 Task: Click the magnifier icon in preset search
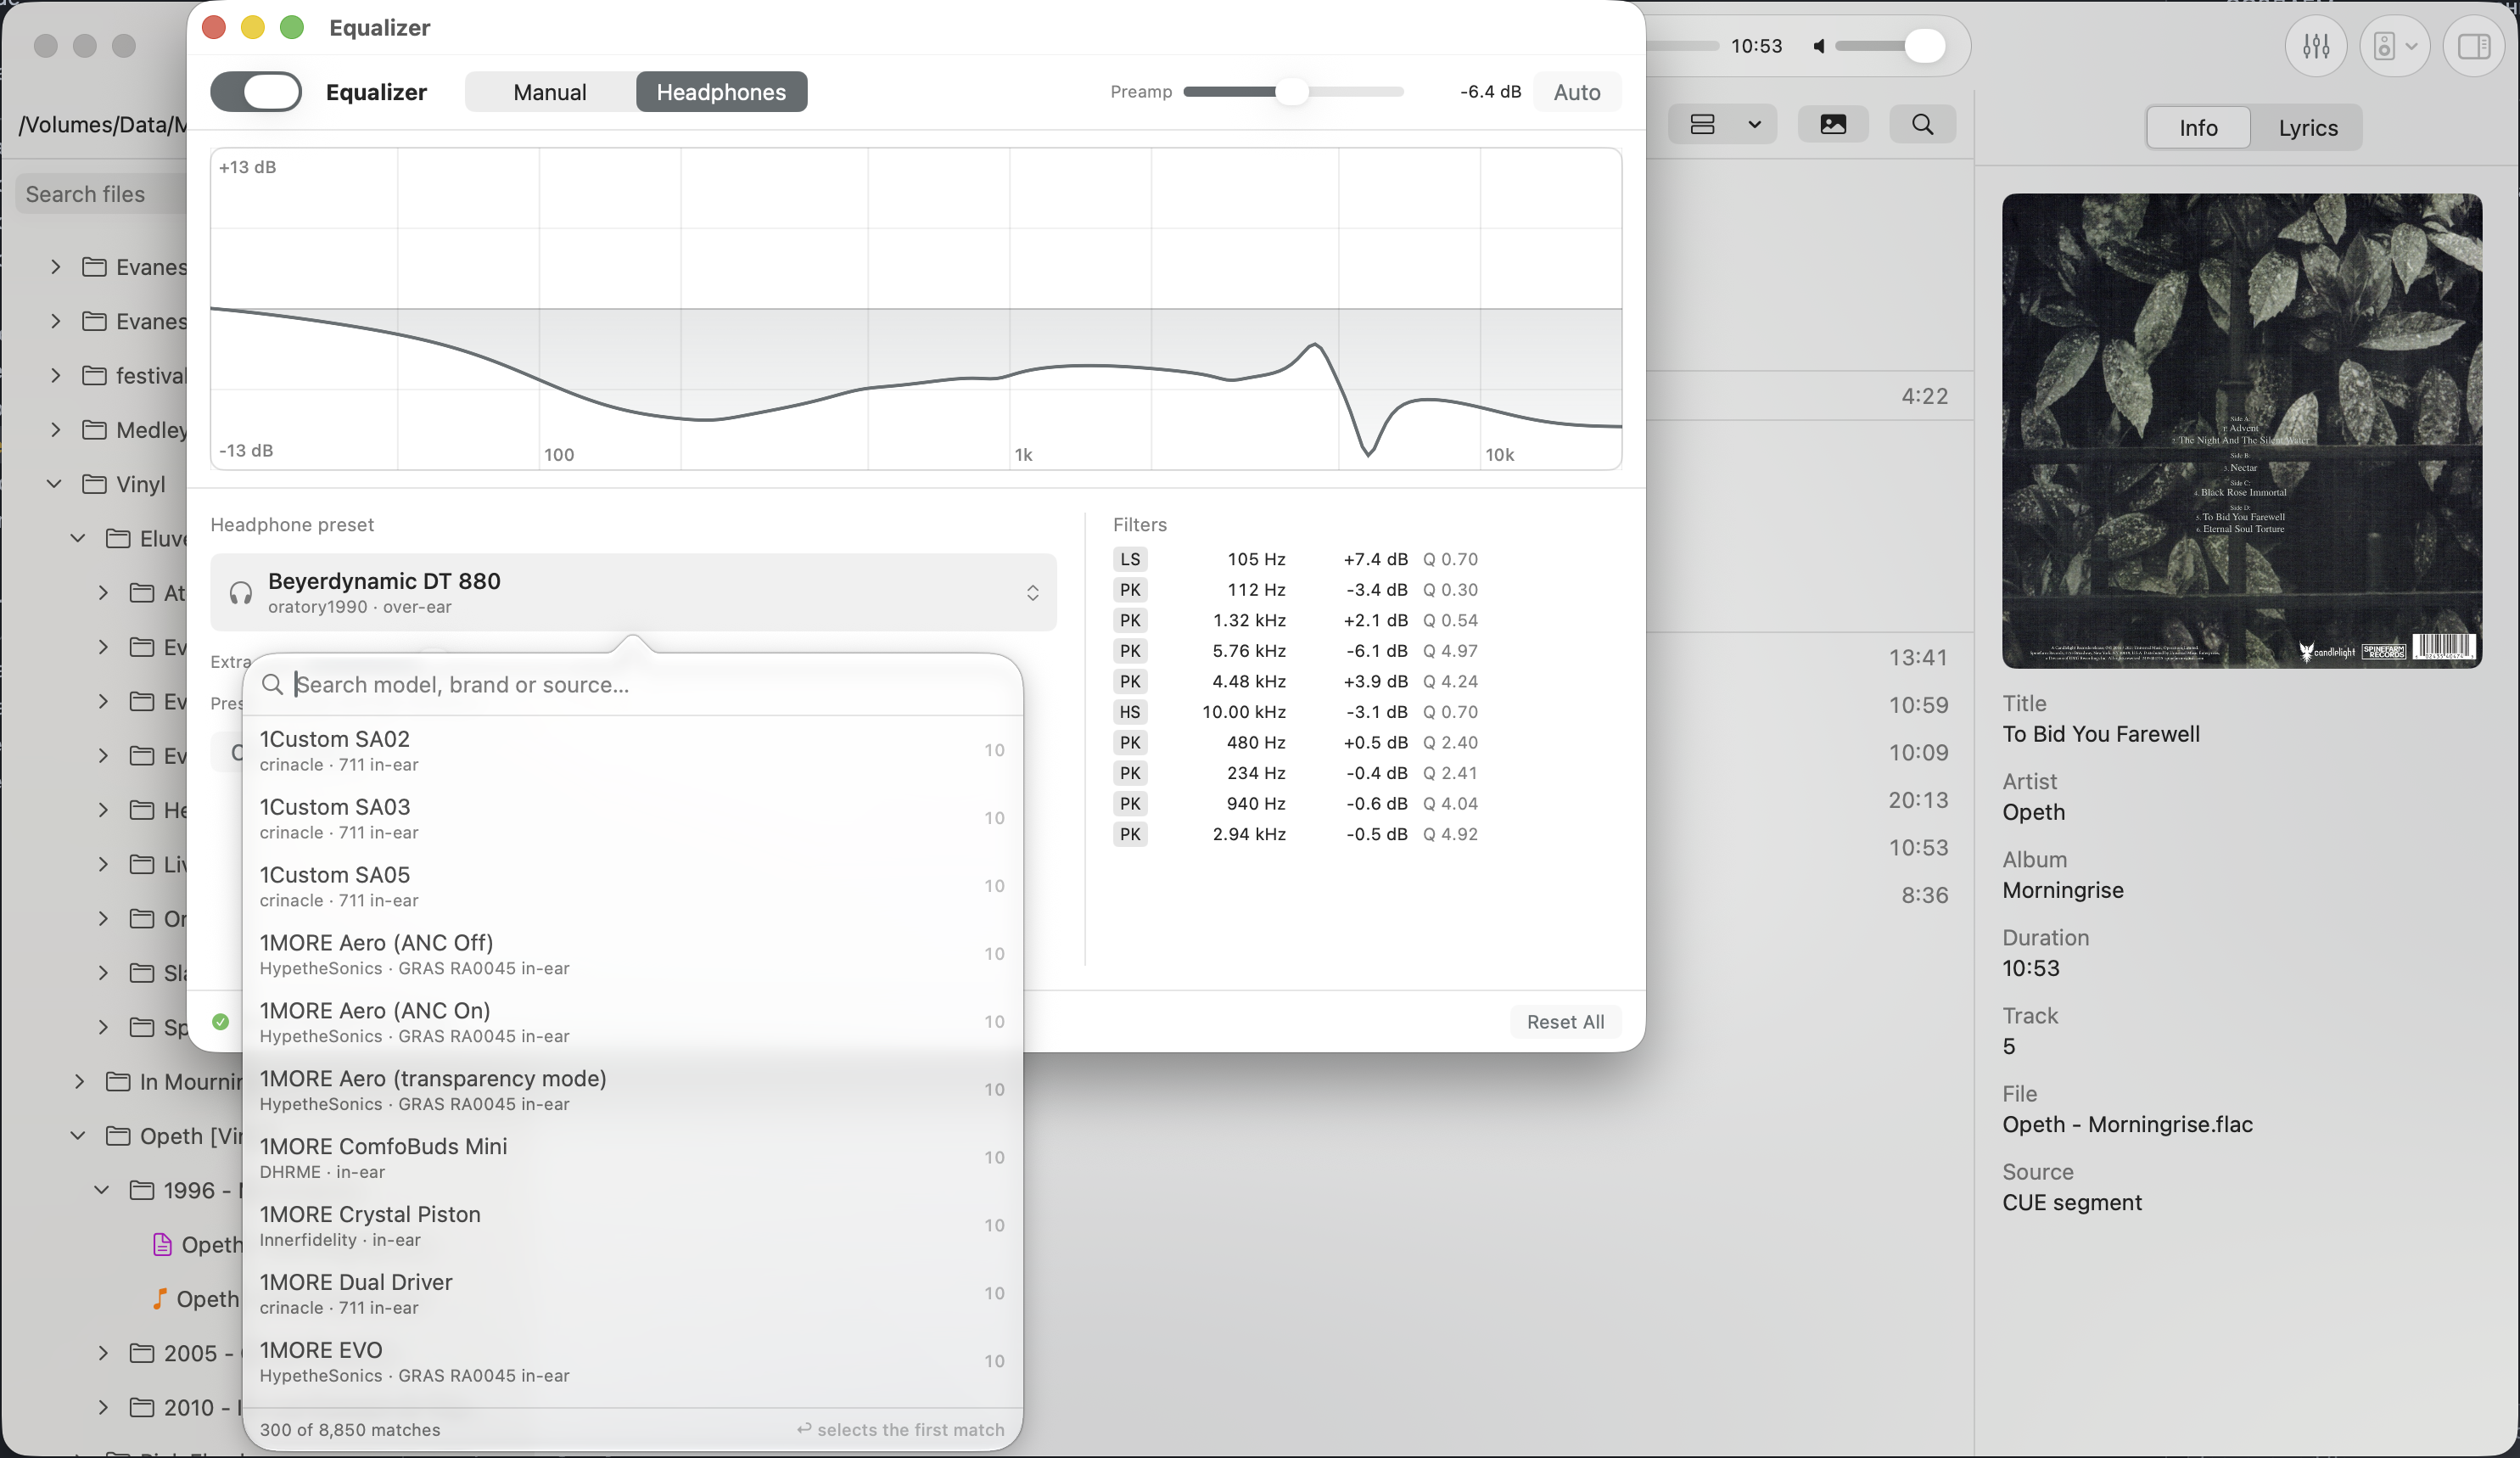click(272, 684)
